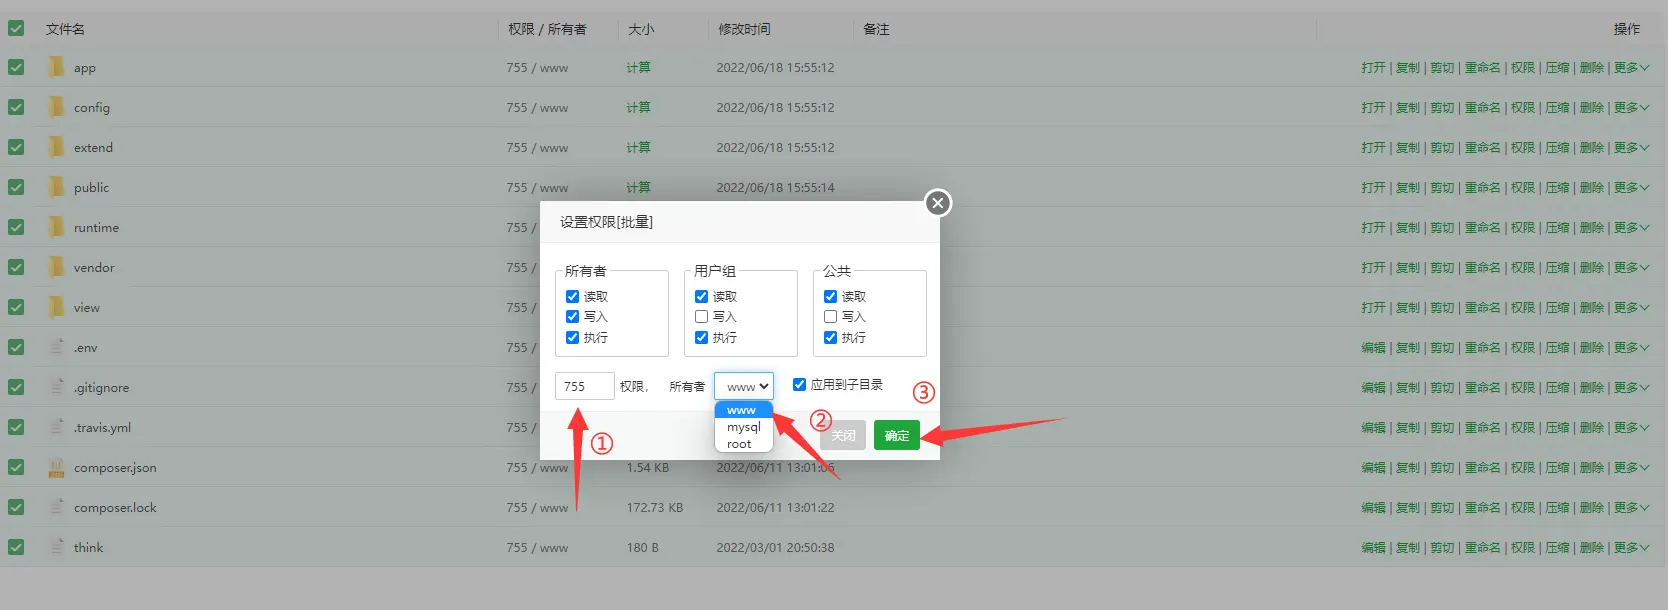The image size is (1668, 610).
Task: Click the view folder icon
Action: click(x=56, y=308)
